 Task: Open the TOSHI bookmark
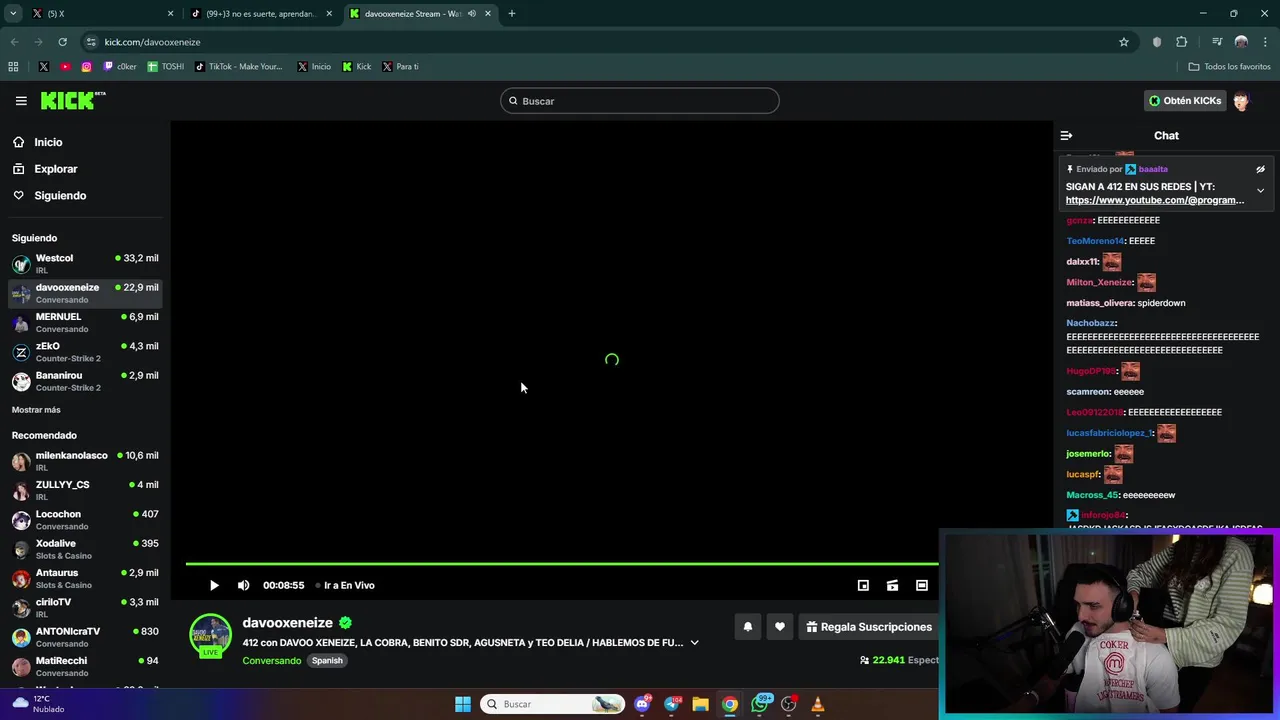click(x=166, y=67)
